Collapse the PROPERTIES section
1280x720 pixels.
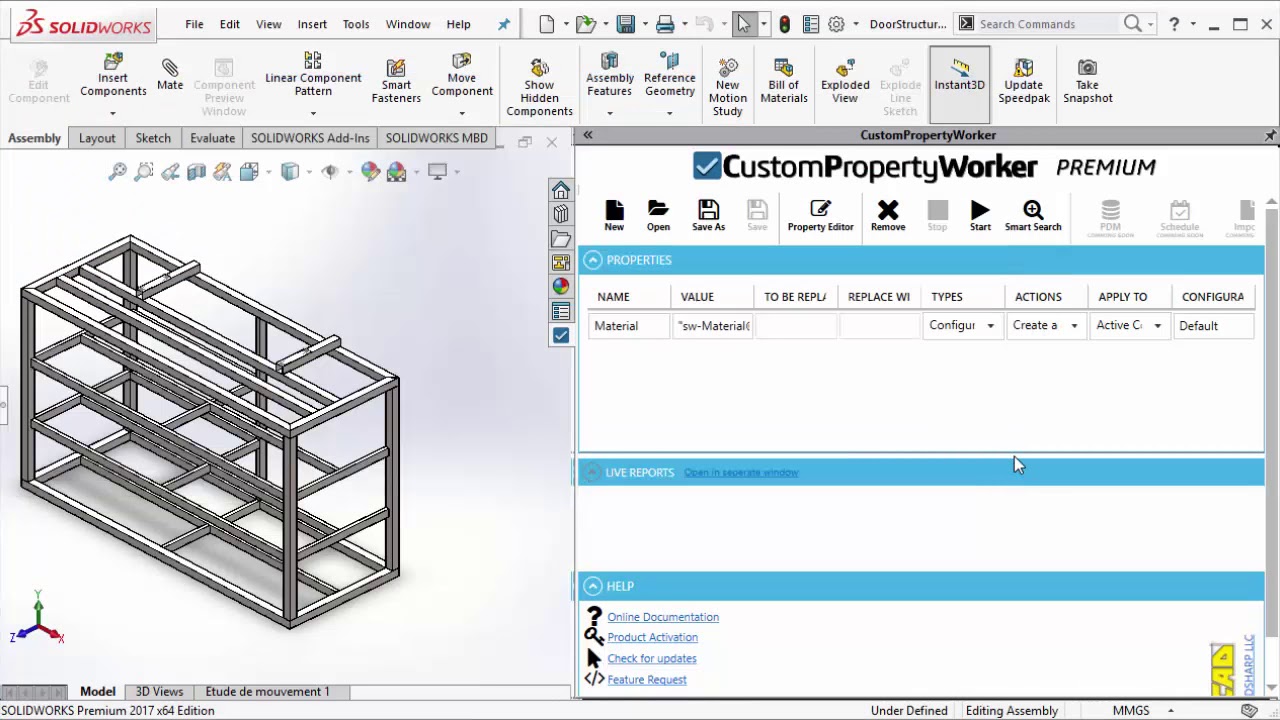pos(593,260)
